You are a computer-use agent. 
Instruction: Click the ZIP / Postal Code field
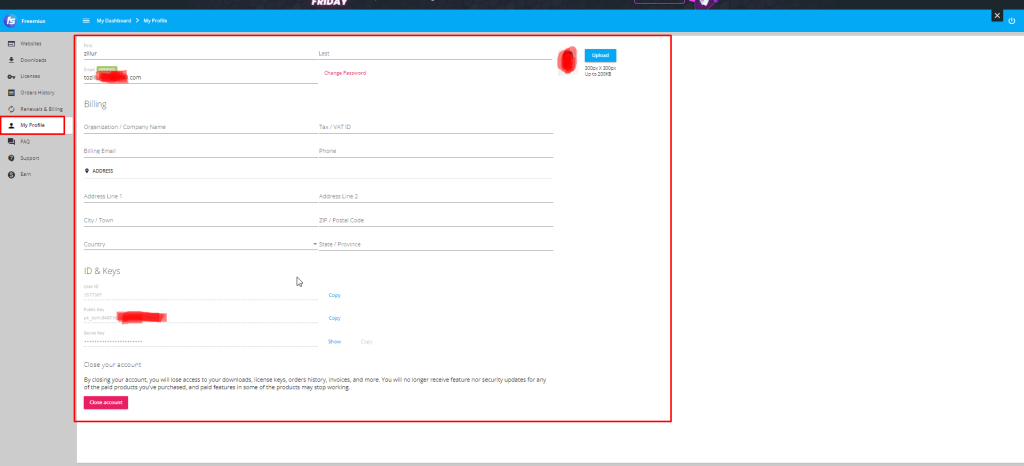click(x=436, y=221)
